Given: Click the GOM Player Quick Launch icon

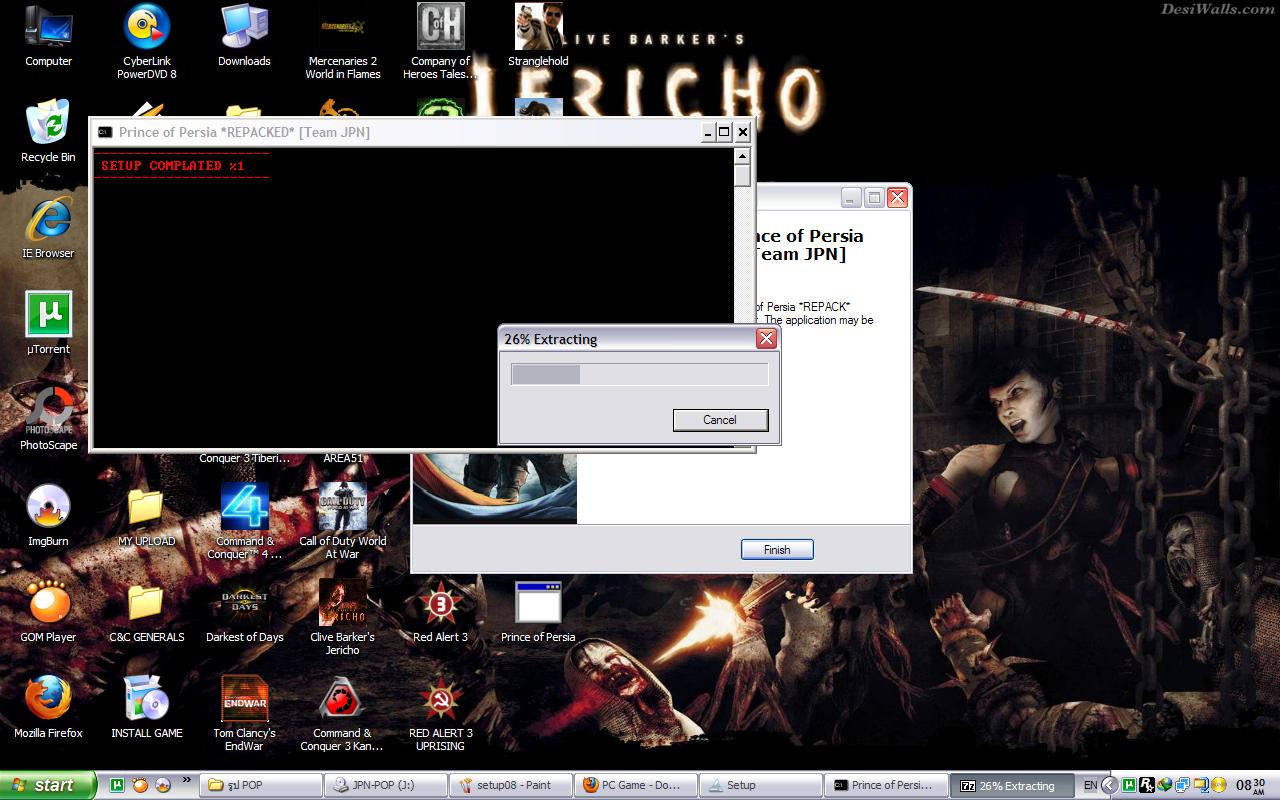Looking at the screenshot, I should point(140,785).
